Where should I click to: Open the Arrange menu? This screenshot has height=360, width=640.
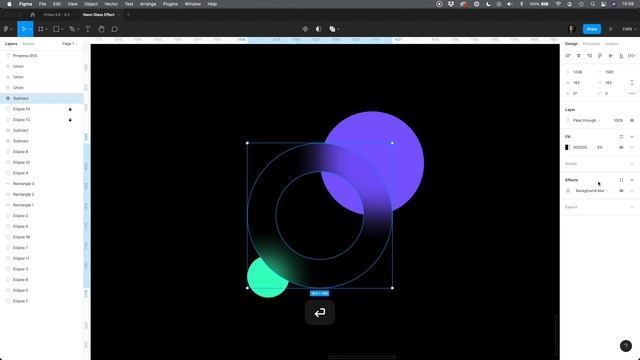pos(148,4)
